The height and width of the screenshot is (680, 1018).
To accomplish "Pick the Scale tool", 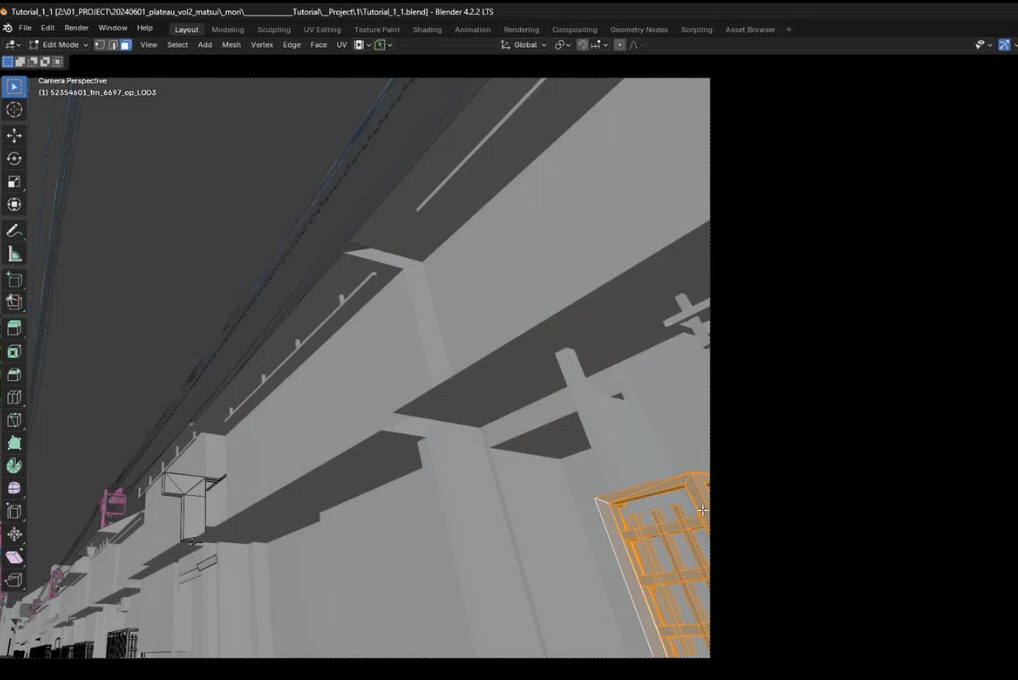I will pos(14,182).
